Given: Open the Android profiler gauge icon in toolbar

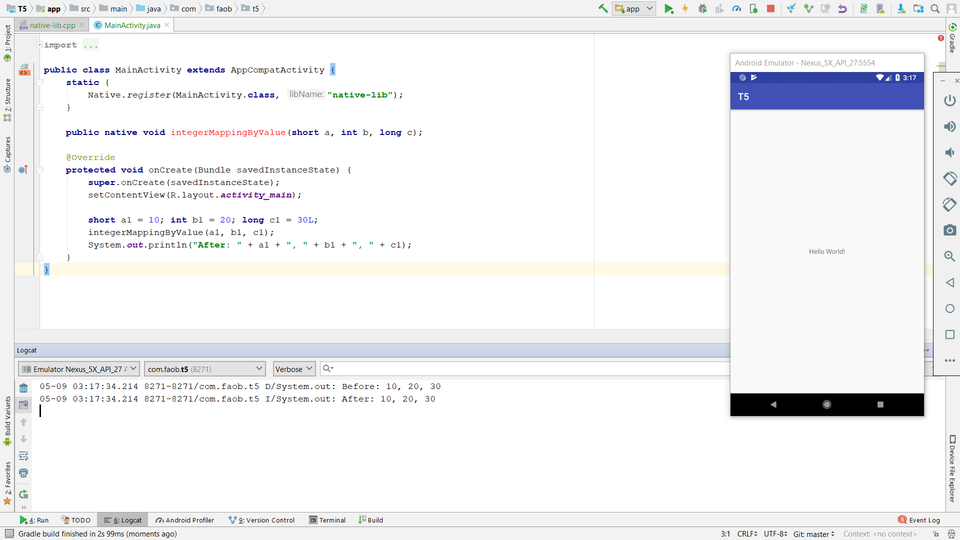Looking at the screenshot, I should click(737, 9).
